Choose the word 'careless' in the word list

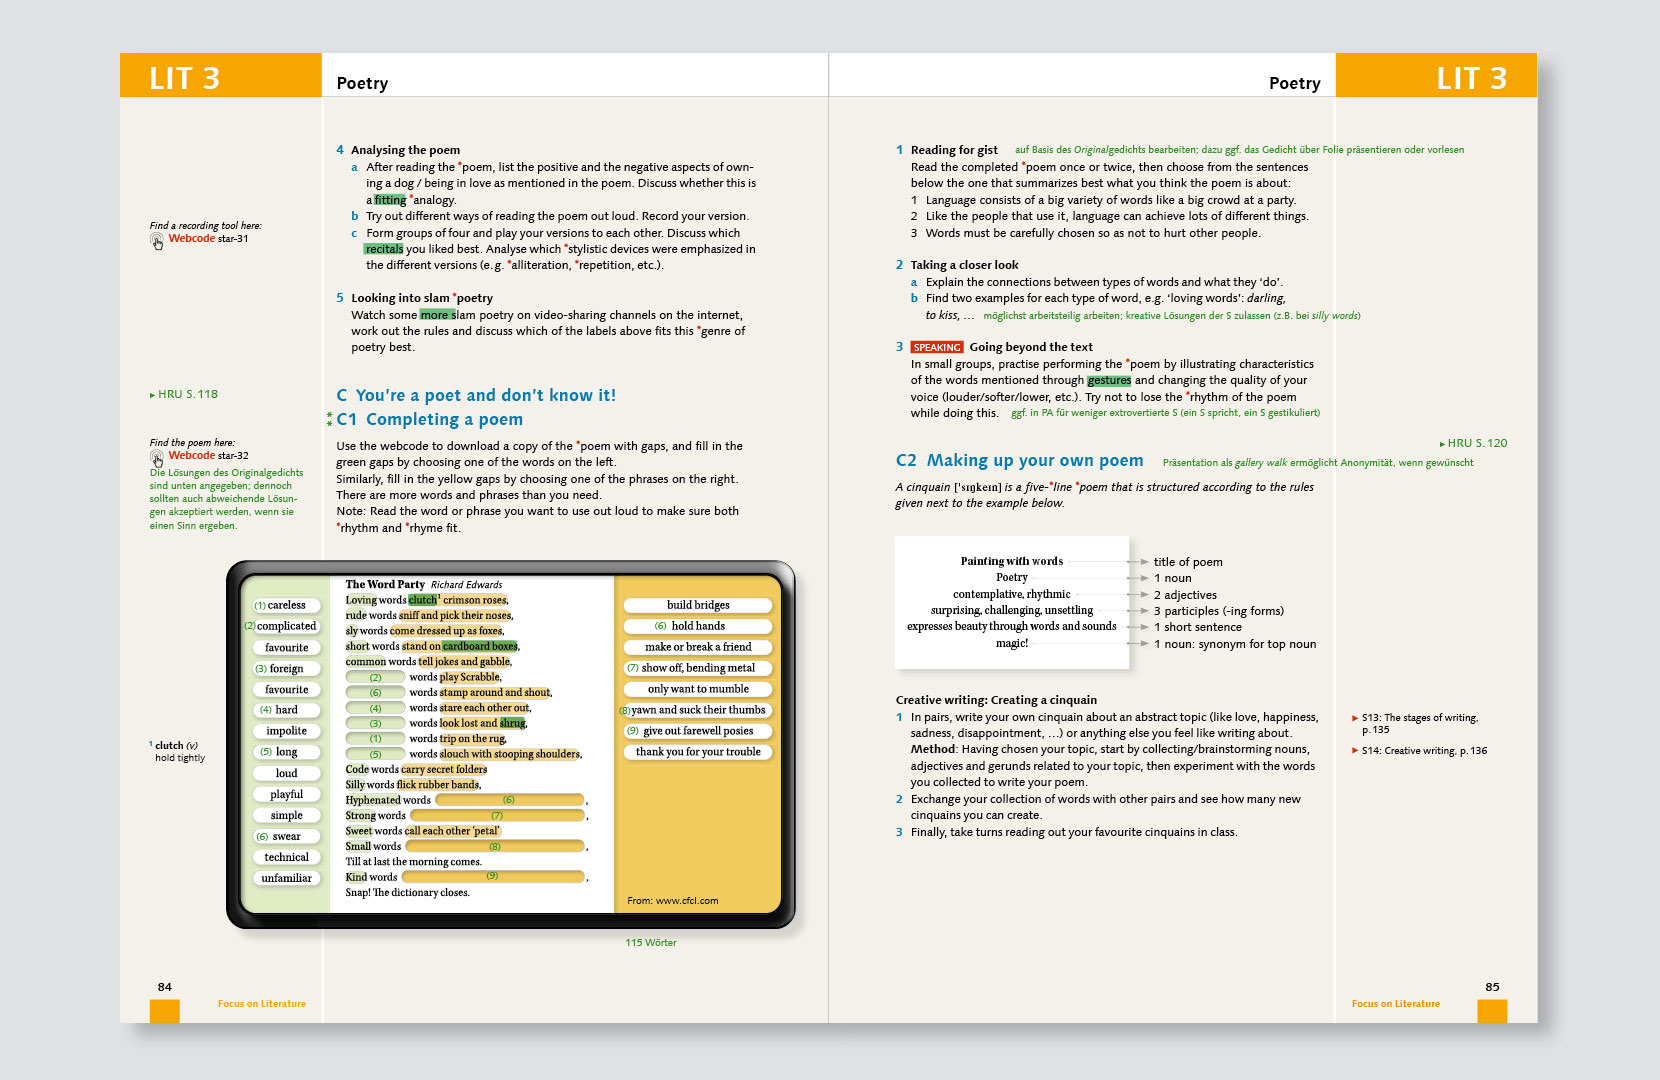coord(286,605)
